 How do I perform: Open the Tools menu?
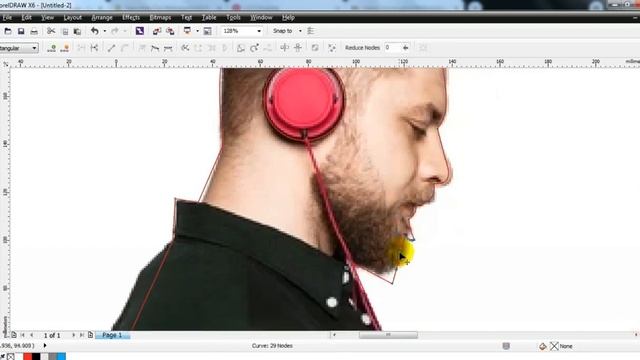(x=233, y=18)
